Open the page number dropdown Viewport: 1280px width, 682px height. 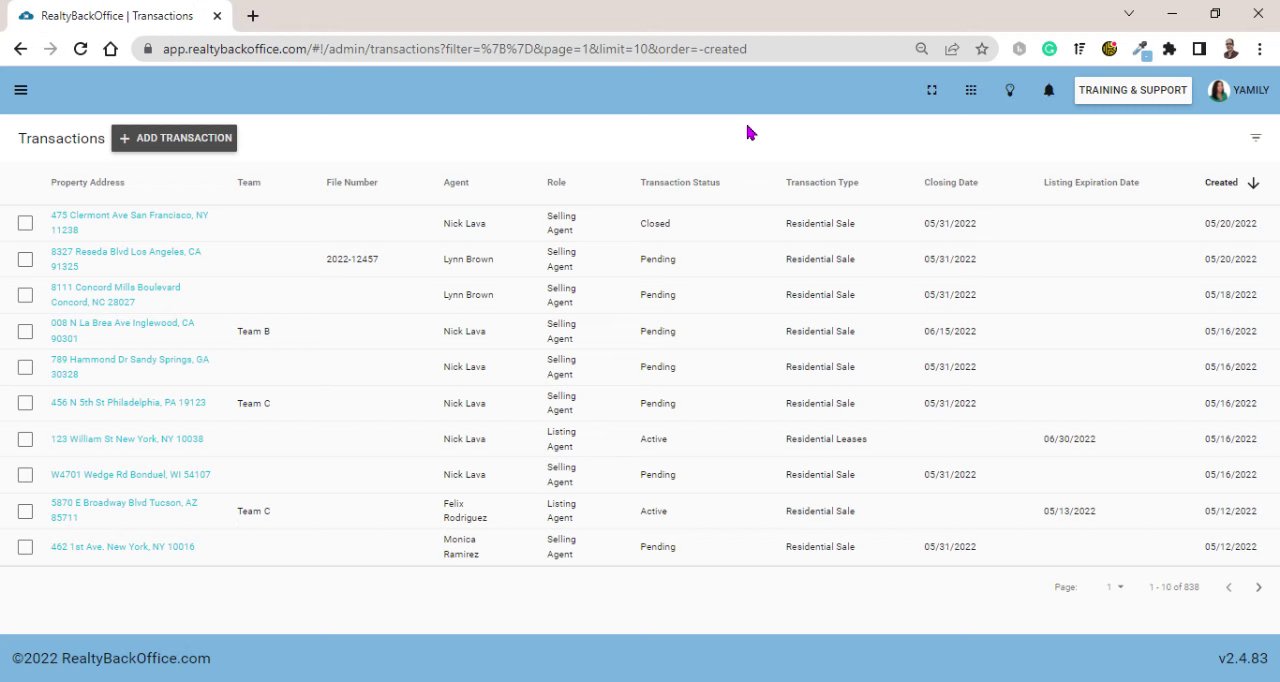click(x=1115, y=587)
